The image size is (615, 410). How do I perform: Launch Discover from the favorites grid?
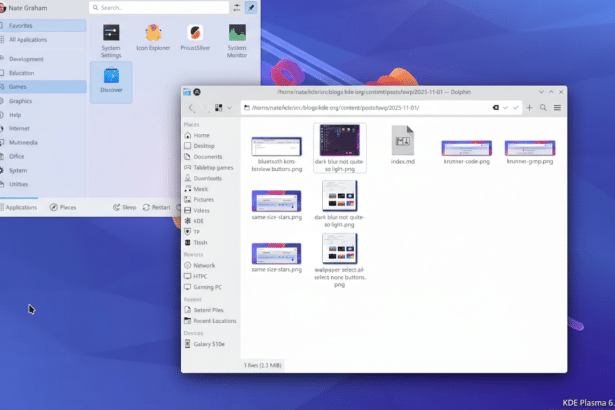(111, 82)
